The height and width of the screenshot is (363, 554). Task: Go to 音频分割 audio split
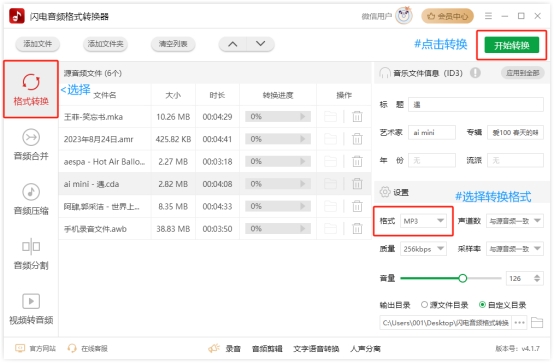click(31, 253)
